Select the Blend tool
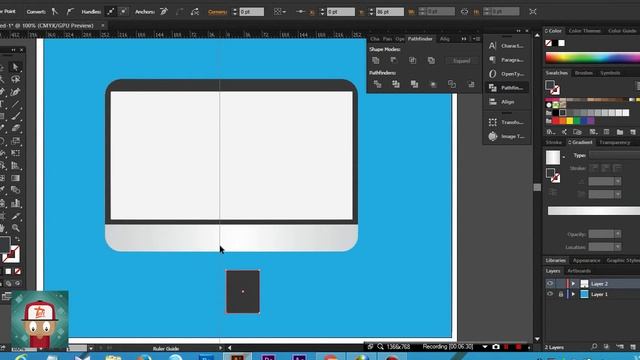This screenshot has width=640, height=360. (x=16, y=190)
